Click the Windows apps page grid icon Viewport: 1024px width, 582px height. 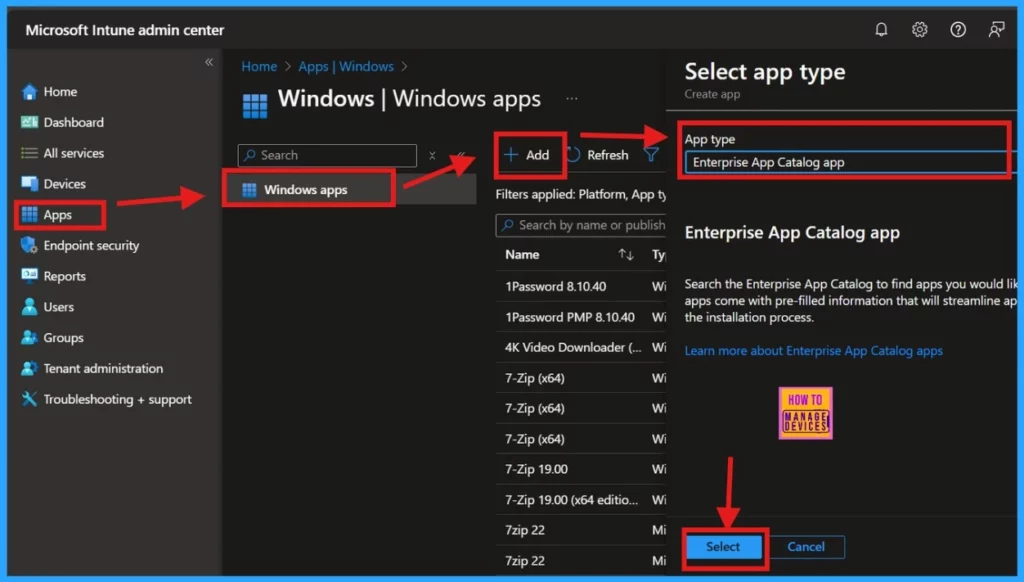pyautogui.click(x=255, y=106)
